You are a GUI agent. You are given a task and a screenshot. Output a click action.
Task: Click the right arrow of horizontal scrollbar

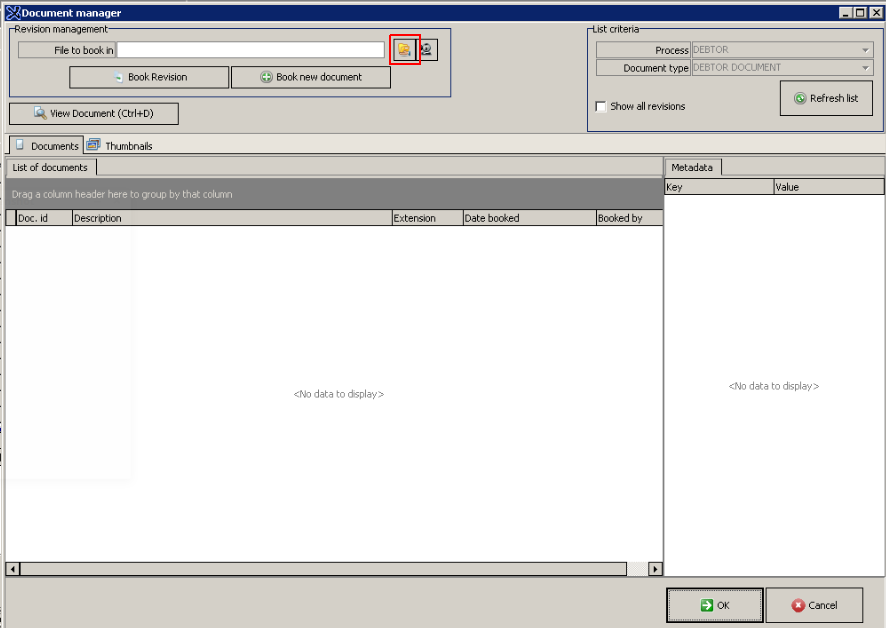point(655,569)
